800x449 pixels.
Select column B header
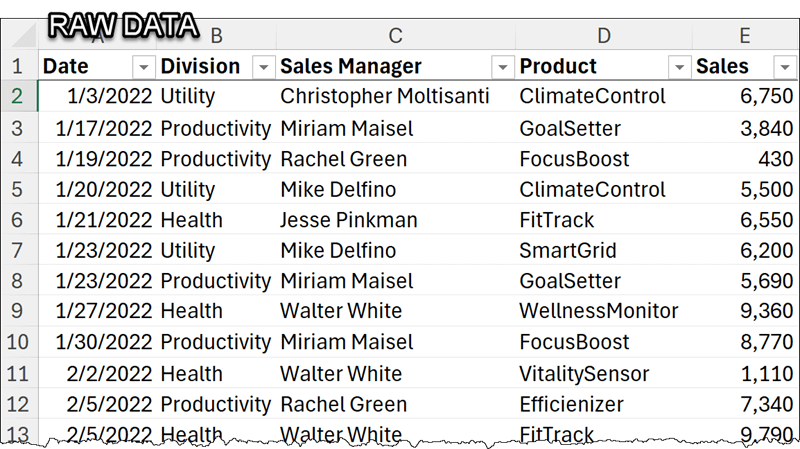click(x=216, y=36)
